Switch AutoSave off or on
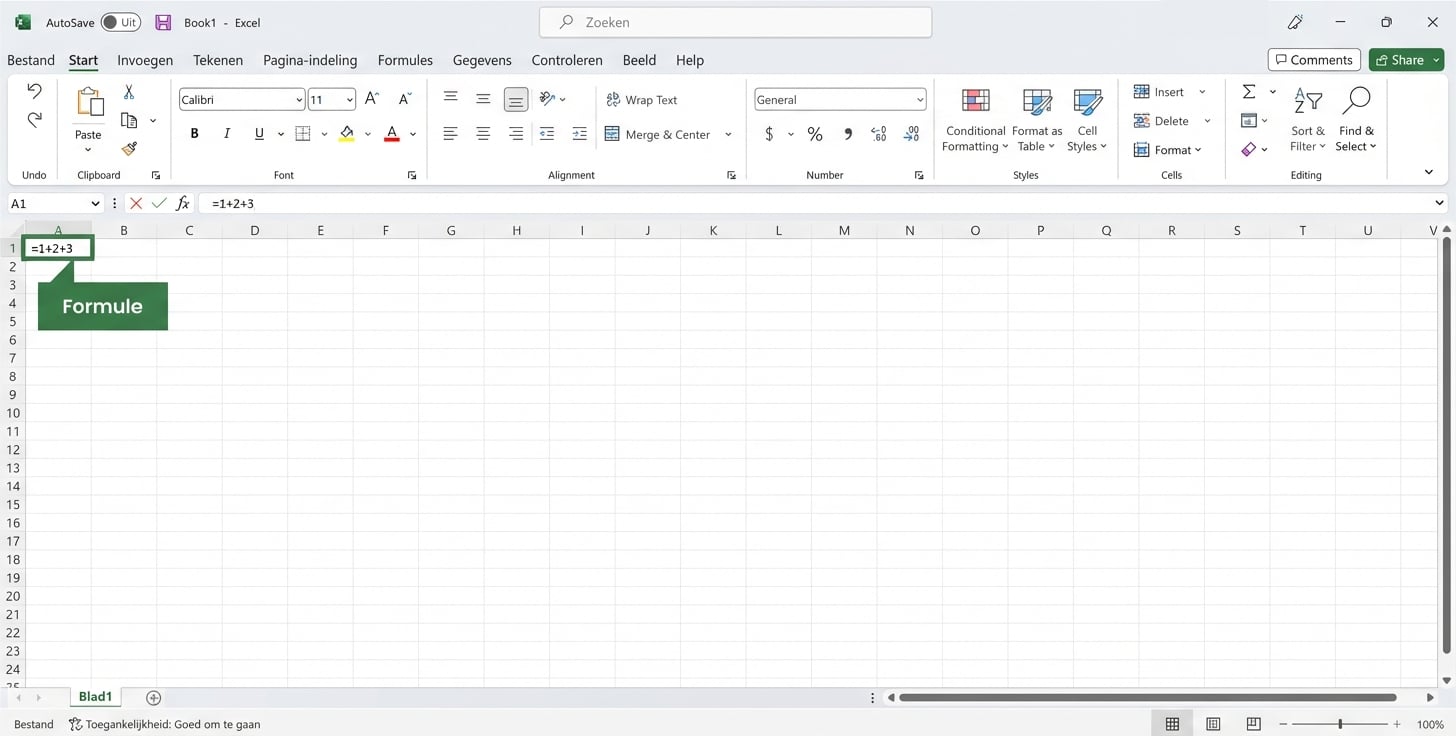1456x736 pixels. [x=119, y=21]
